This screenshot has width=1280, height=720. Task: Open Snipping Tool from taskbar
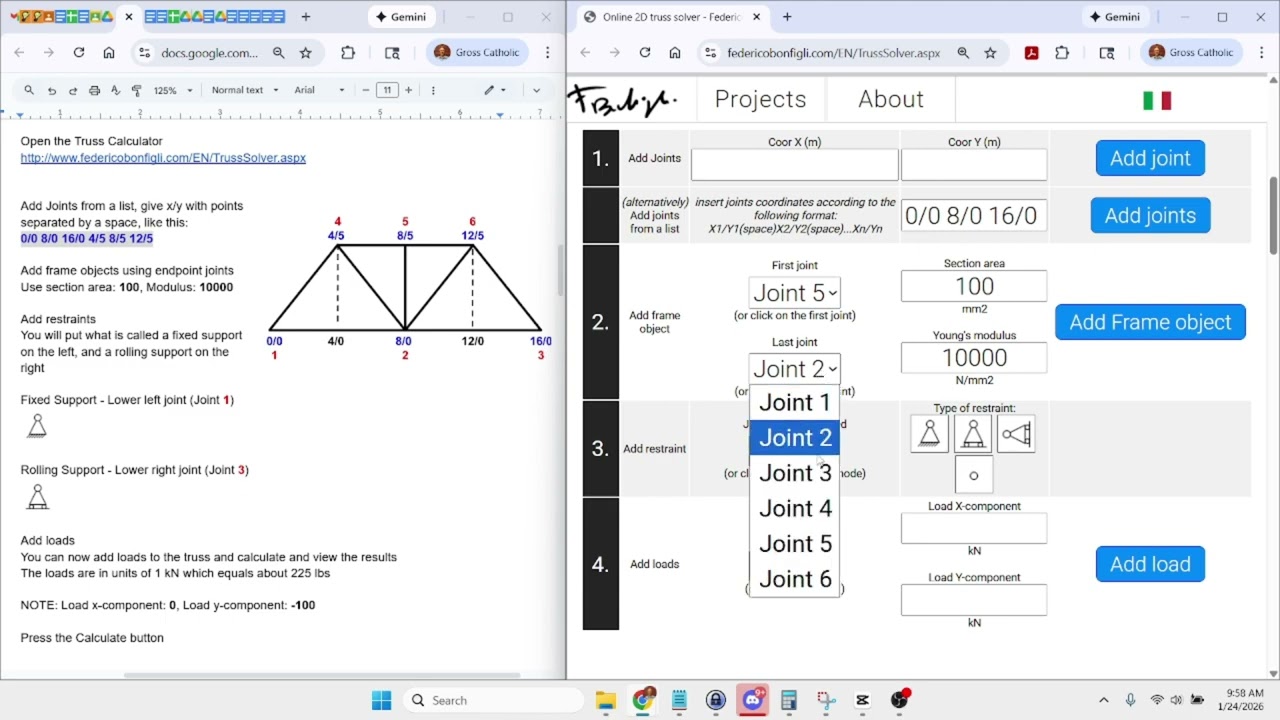(825, 700)
